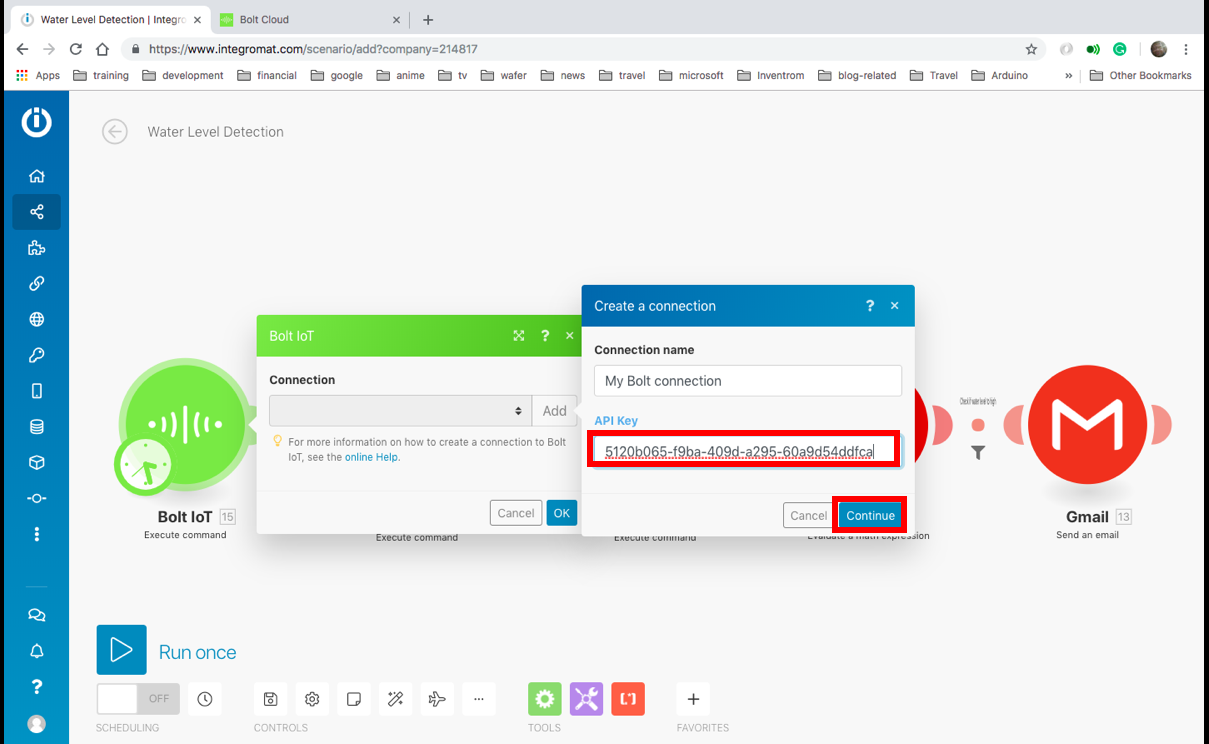Click the green Flow control tools gear
1209x744 pixels.
click(544, 699)
